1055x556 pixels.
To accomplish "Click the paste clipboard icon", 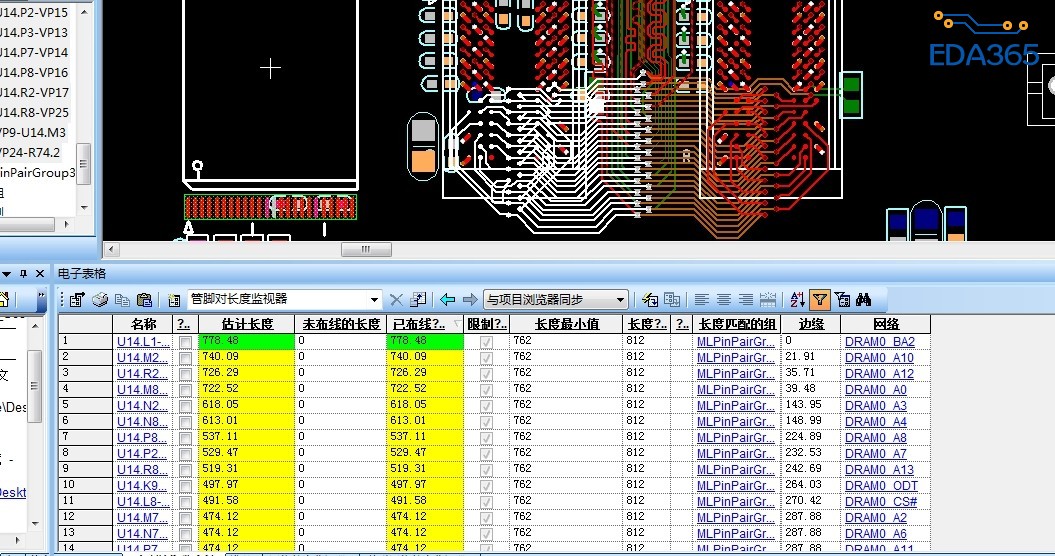I will pyautogui.click(x=144, y=300).
